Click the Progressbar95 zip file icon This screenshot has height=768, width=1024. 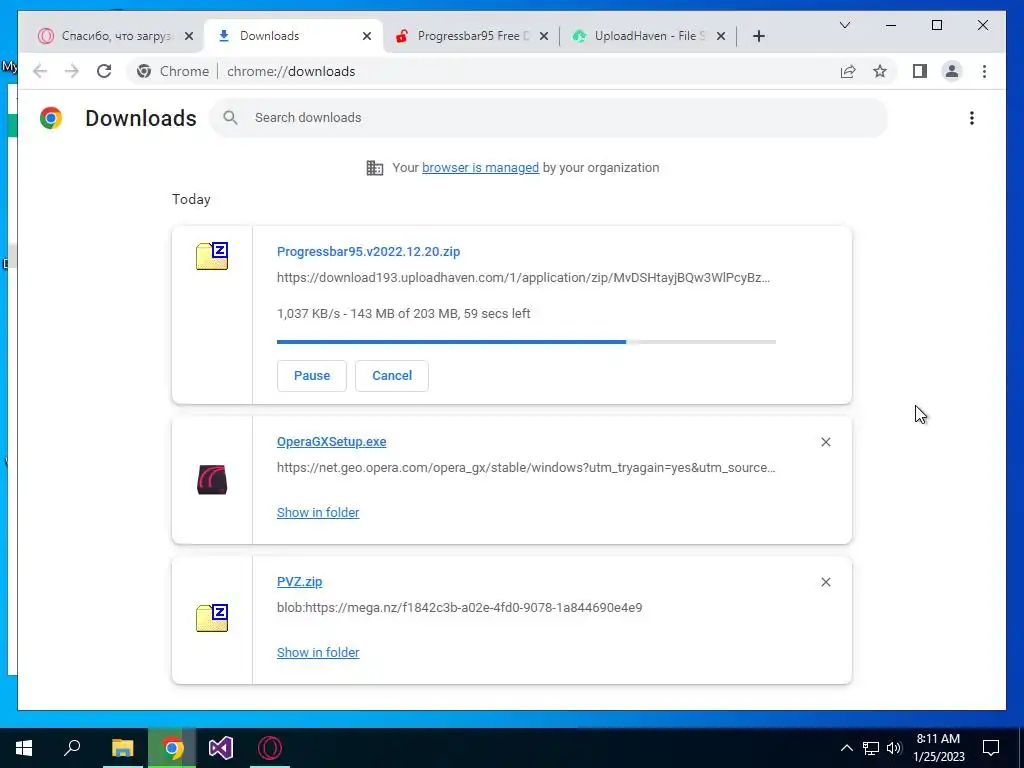(212, 255)
